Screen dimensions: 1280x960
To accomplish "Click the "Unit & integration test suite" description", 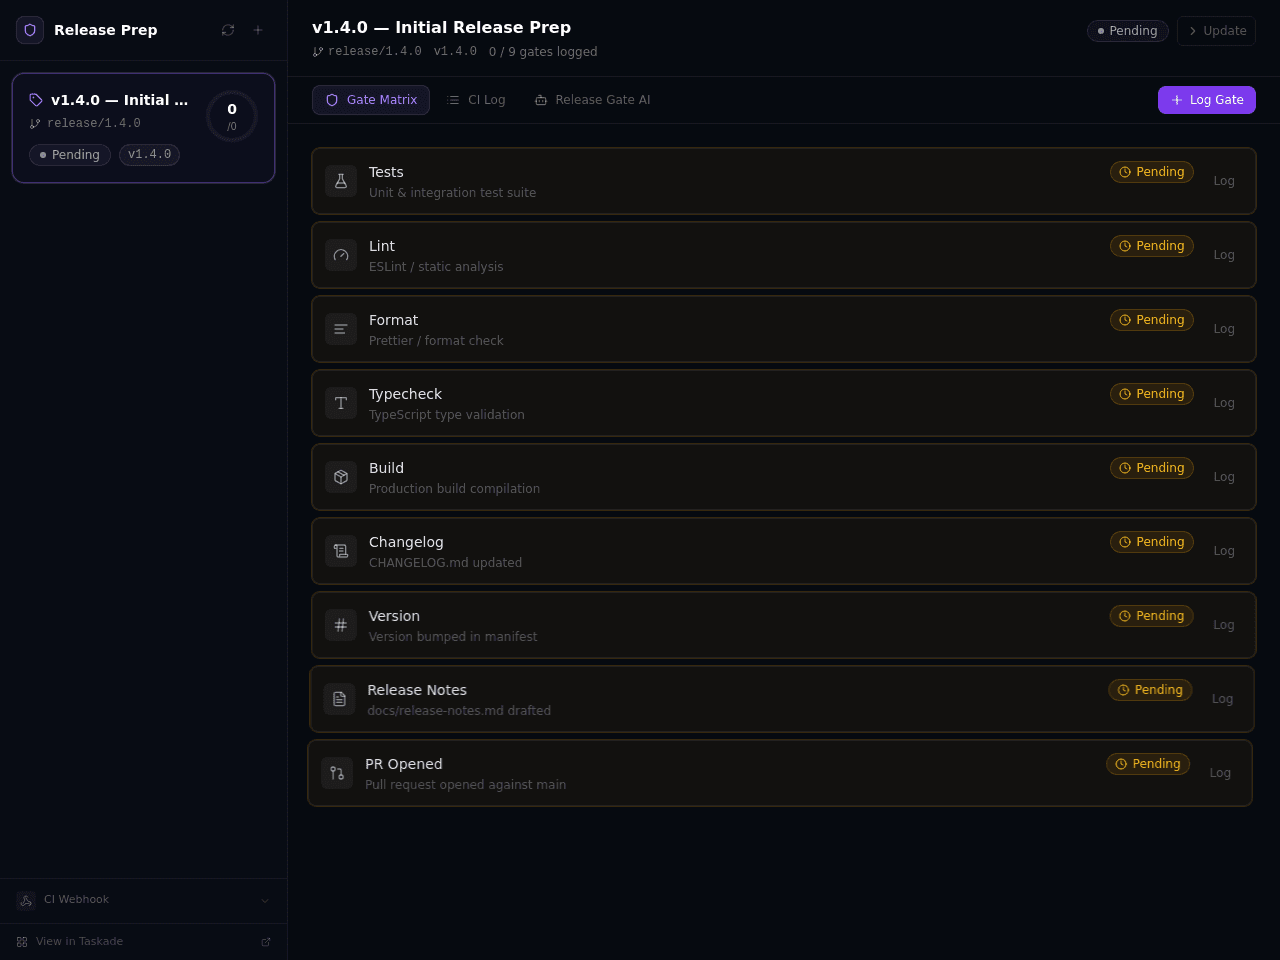I will (452, 193).
